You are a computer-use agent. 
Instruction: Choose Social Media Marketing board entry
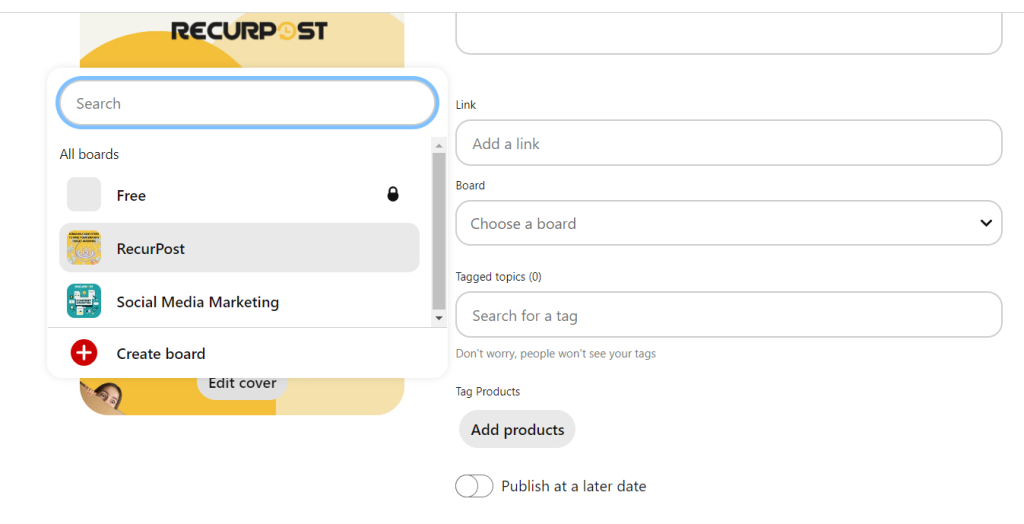[239, 301]
